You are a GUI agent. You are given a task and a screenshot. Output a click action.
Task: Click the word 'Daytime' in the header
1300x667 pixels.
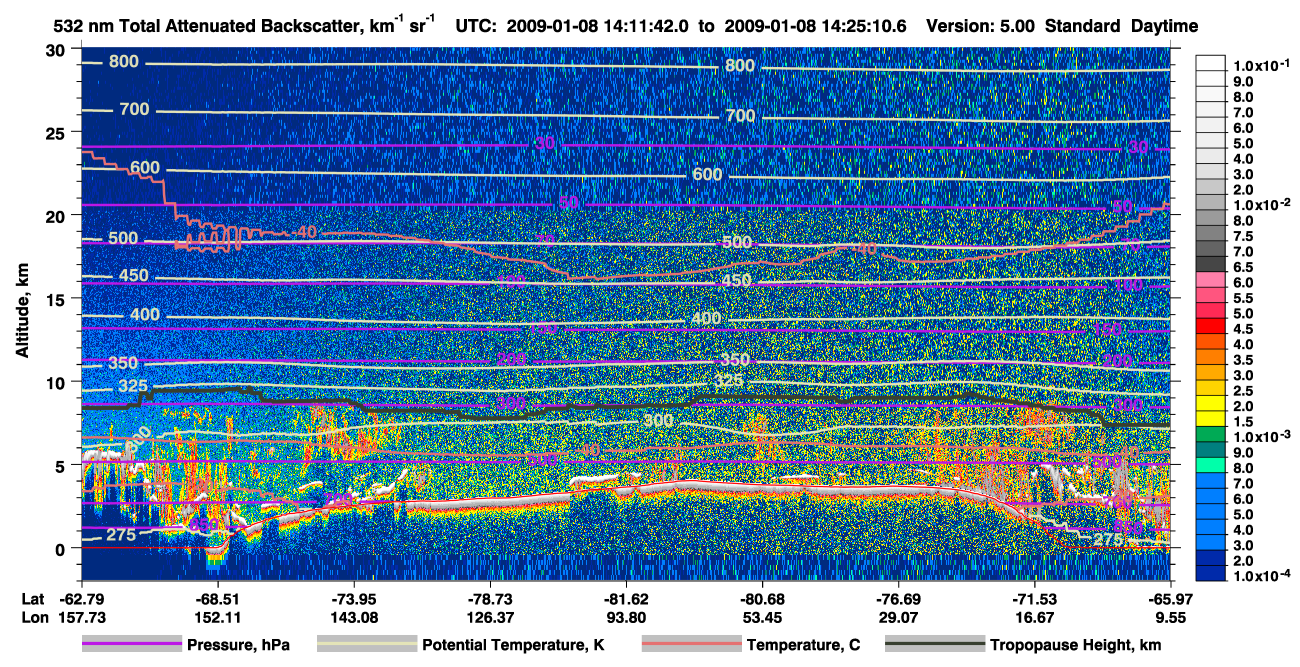[x=1163, y=26]
